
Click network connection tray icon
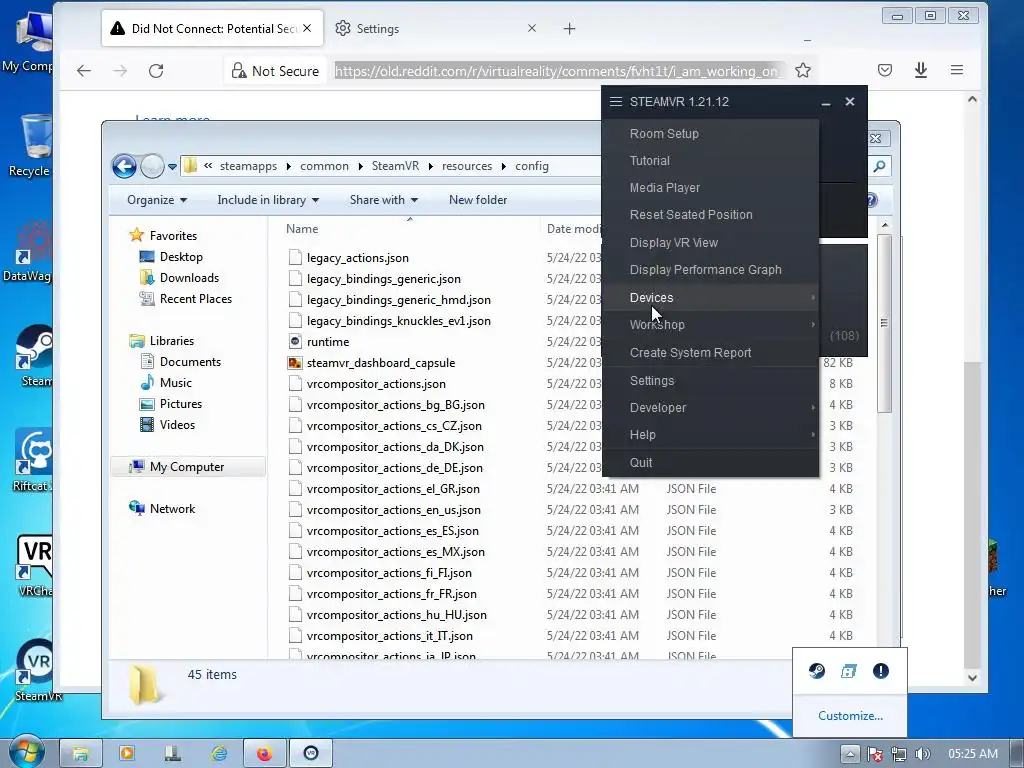(x=899, y=754)
